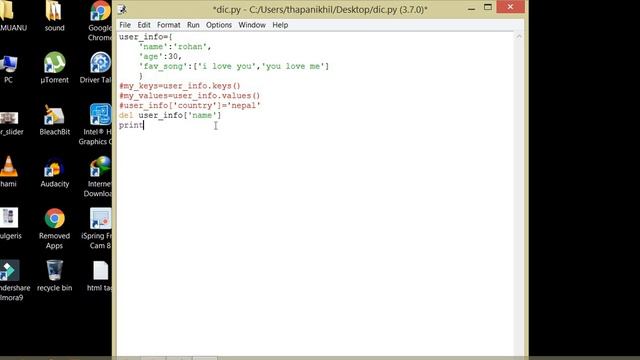
Task: Open the Options menu
Action: click(219, 25)
